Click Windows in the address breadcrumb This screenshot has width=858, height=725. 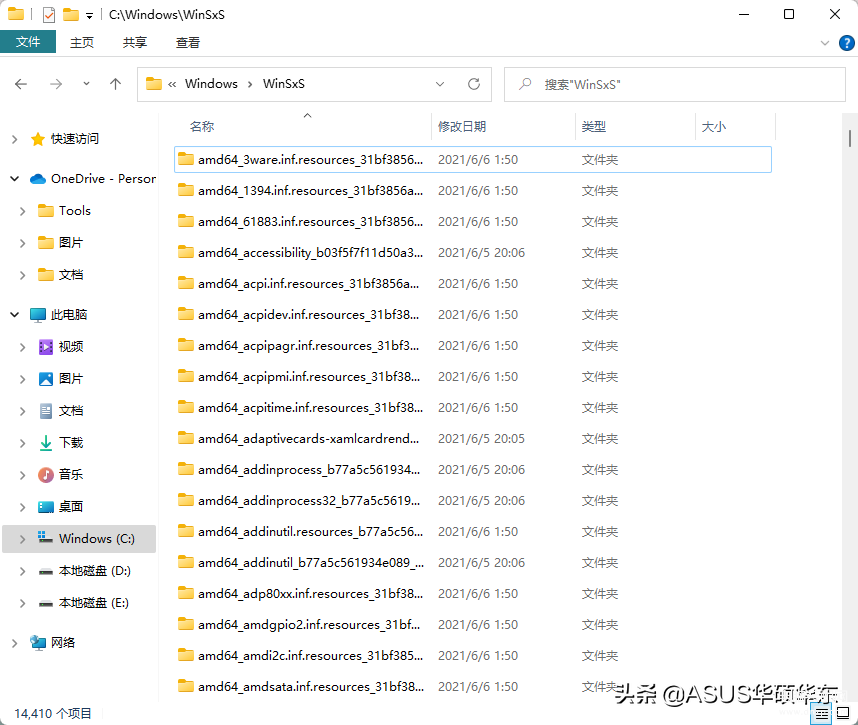pyautogui.click(x=211, y=84)
